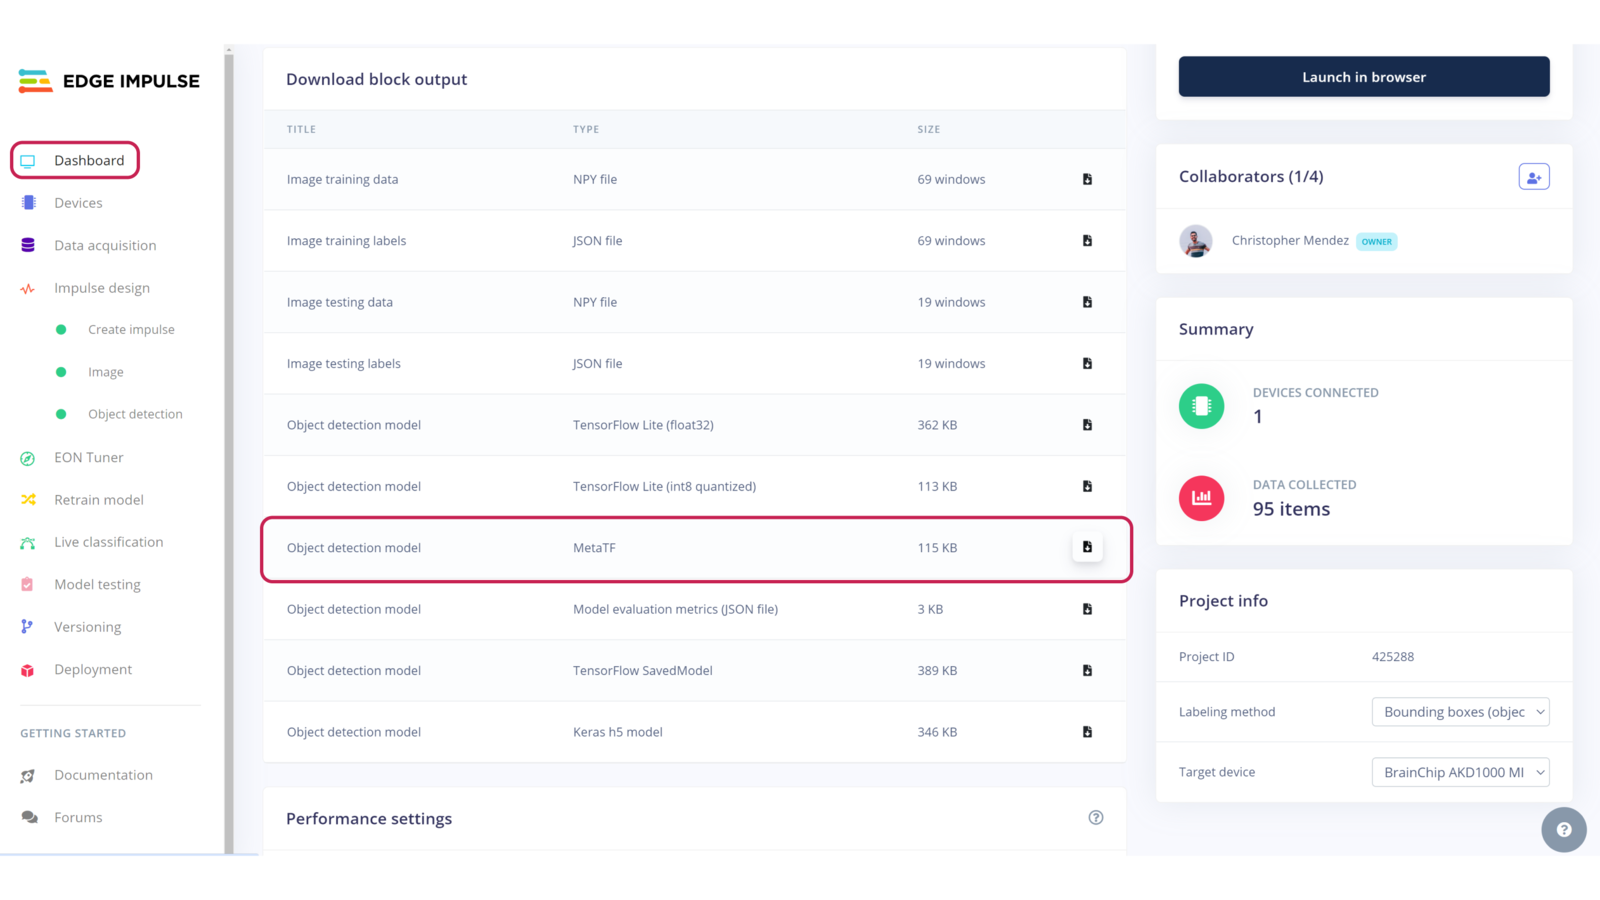Click the Data acquisition database icon
Viewport: 1600px width, 900px height.
28,245
